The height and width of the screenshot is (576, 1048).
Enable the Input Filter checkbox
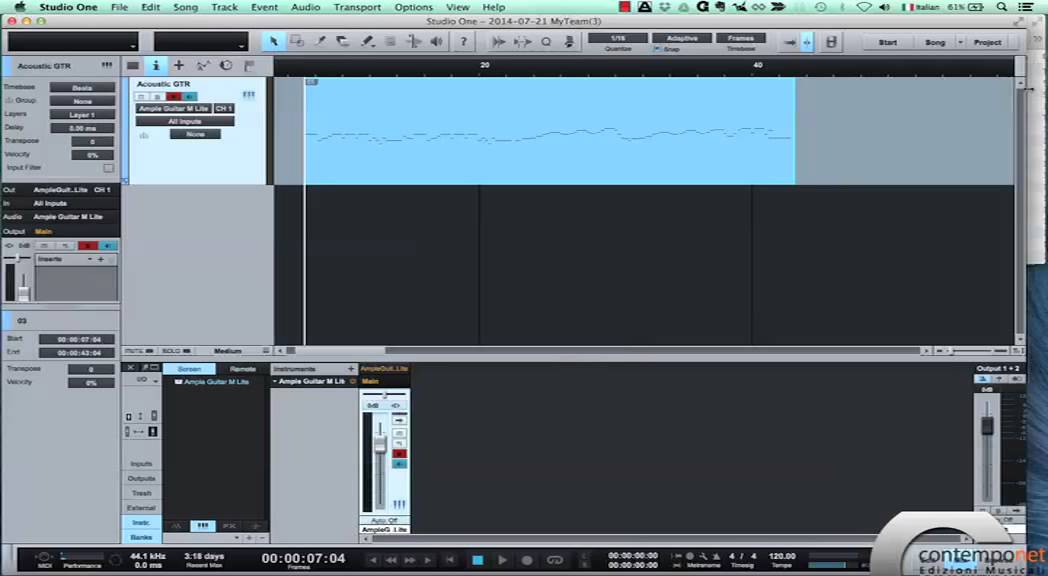(108, 168)
